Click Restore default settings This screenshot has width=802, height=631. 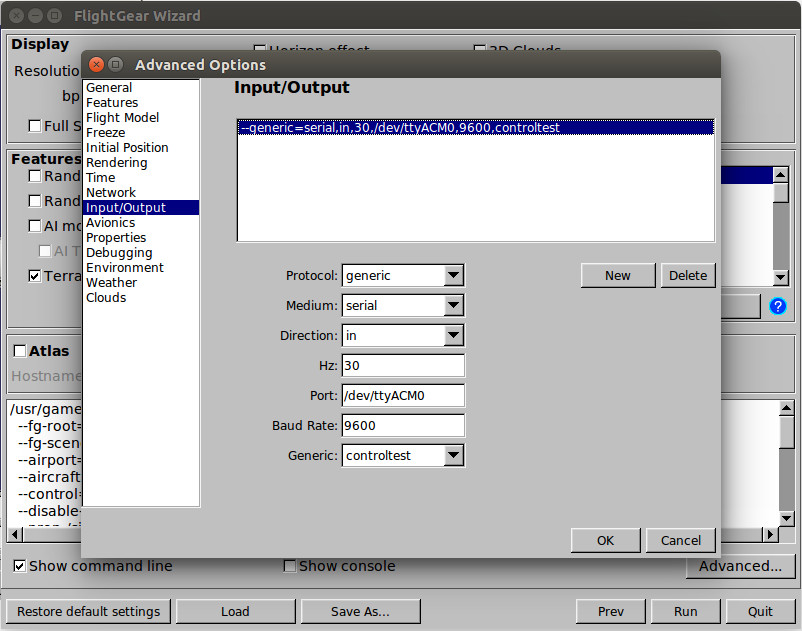(x=88, y=612)
